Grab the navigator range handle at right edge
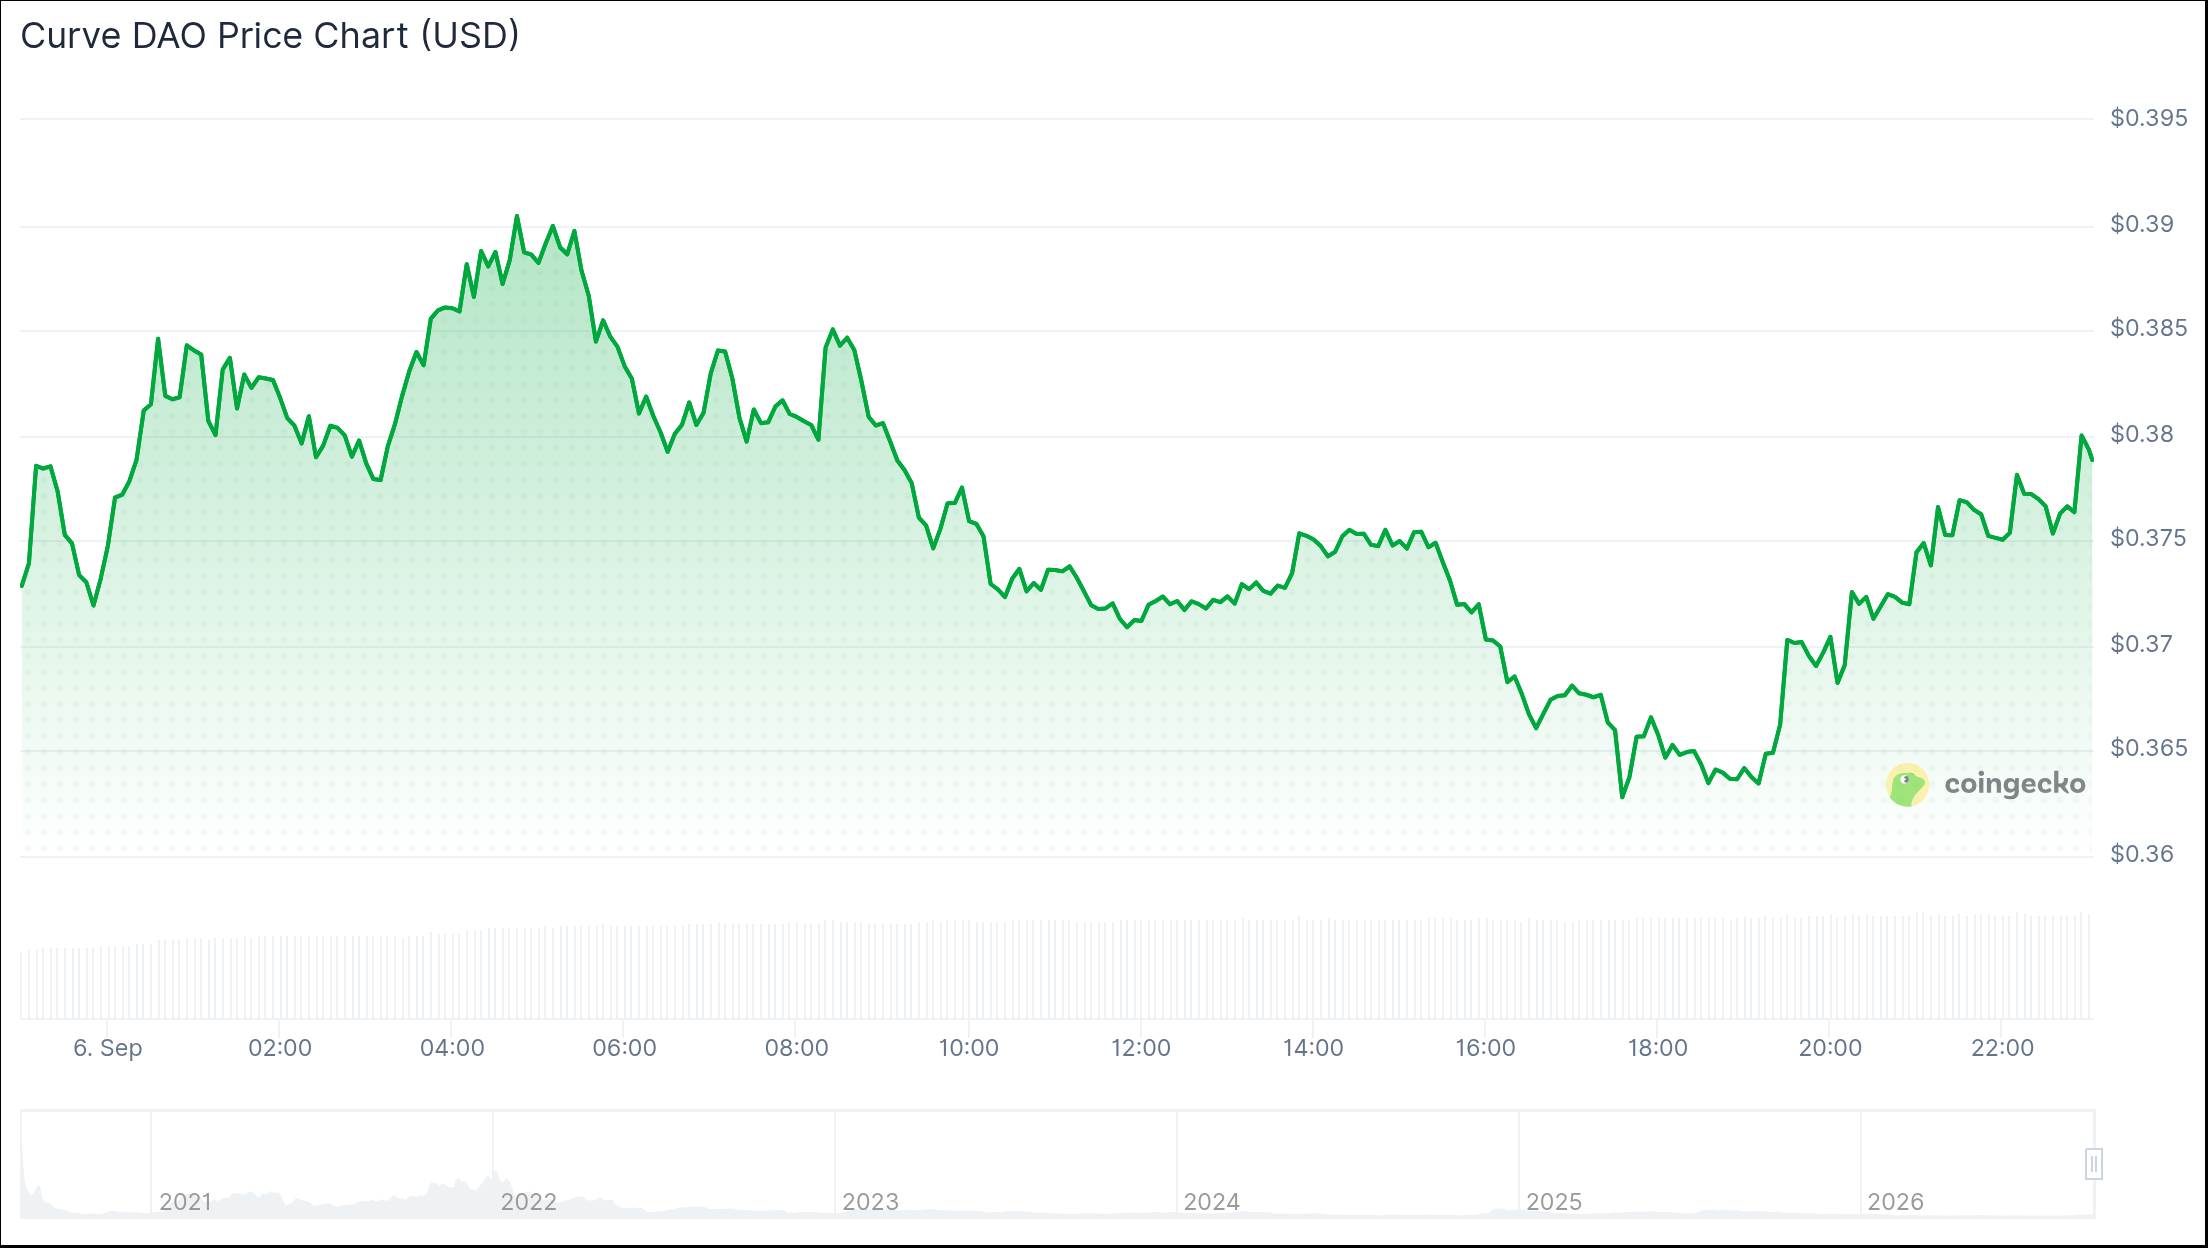The height and width of the screenshot is (1248, 2208). pyautogui.click(x=2094, y=1164)
